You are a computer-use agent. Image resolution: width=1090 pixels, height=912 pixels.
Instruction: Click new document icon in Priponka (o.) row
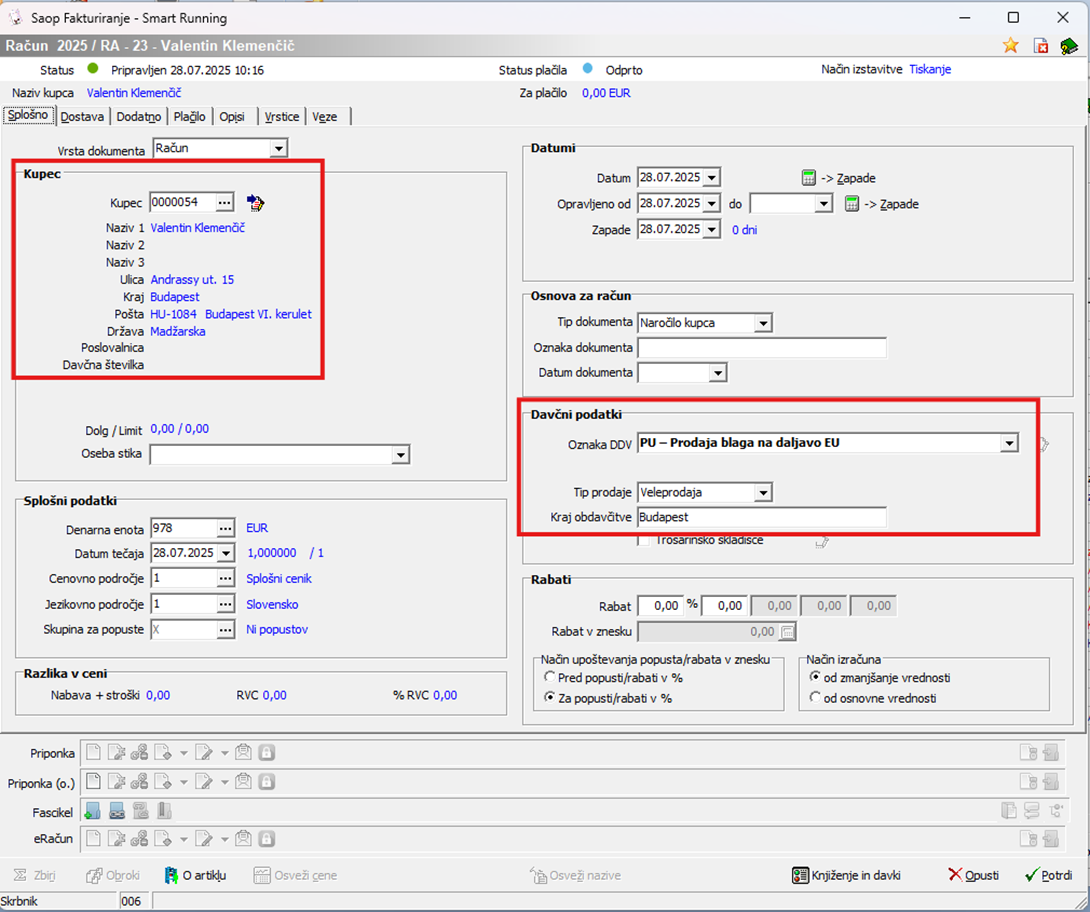[x=93, y=782]
